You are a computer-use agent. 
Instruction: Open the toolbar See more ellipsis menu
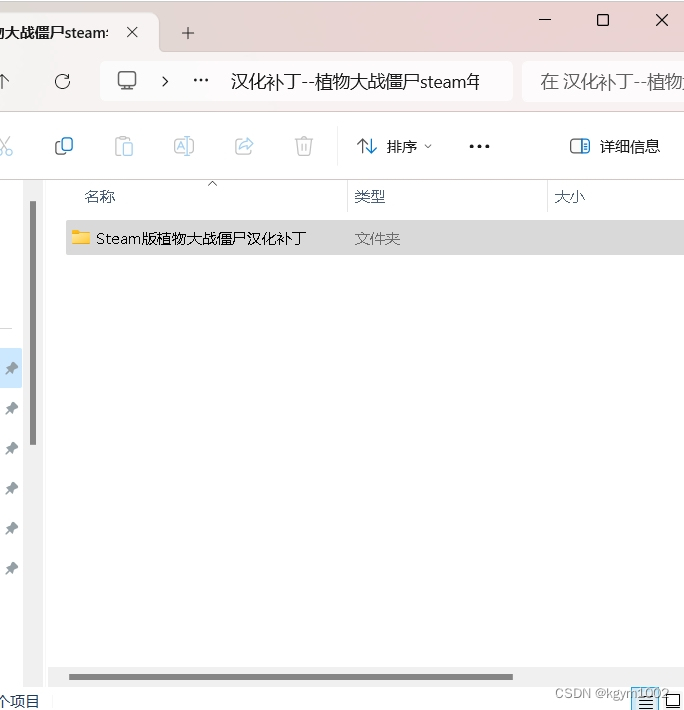coord(479,146)
